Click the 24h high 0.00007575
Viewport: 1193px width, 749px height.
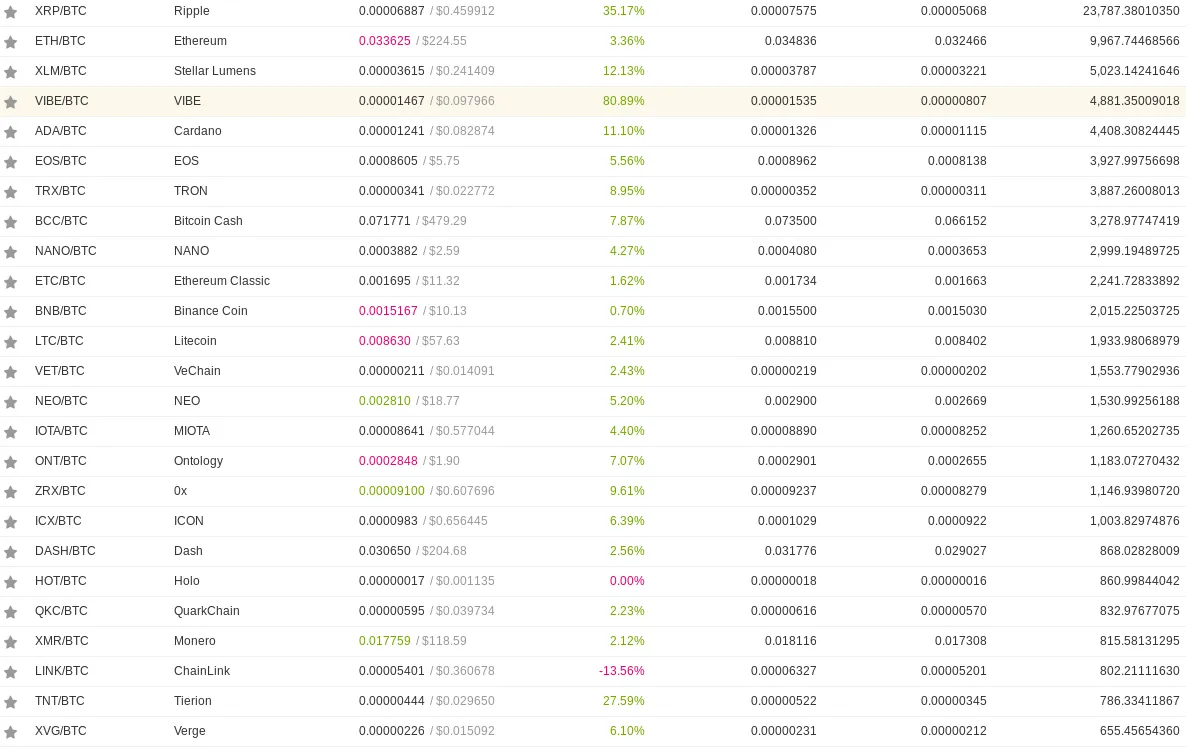tap(784, 11)
